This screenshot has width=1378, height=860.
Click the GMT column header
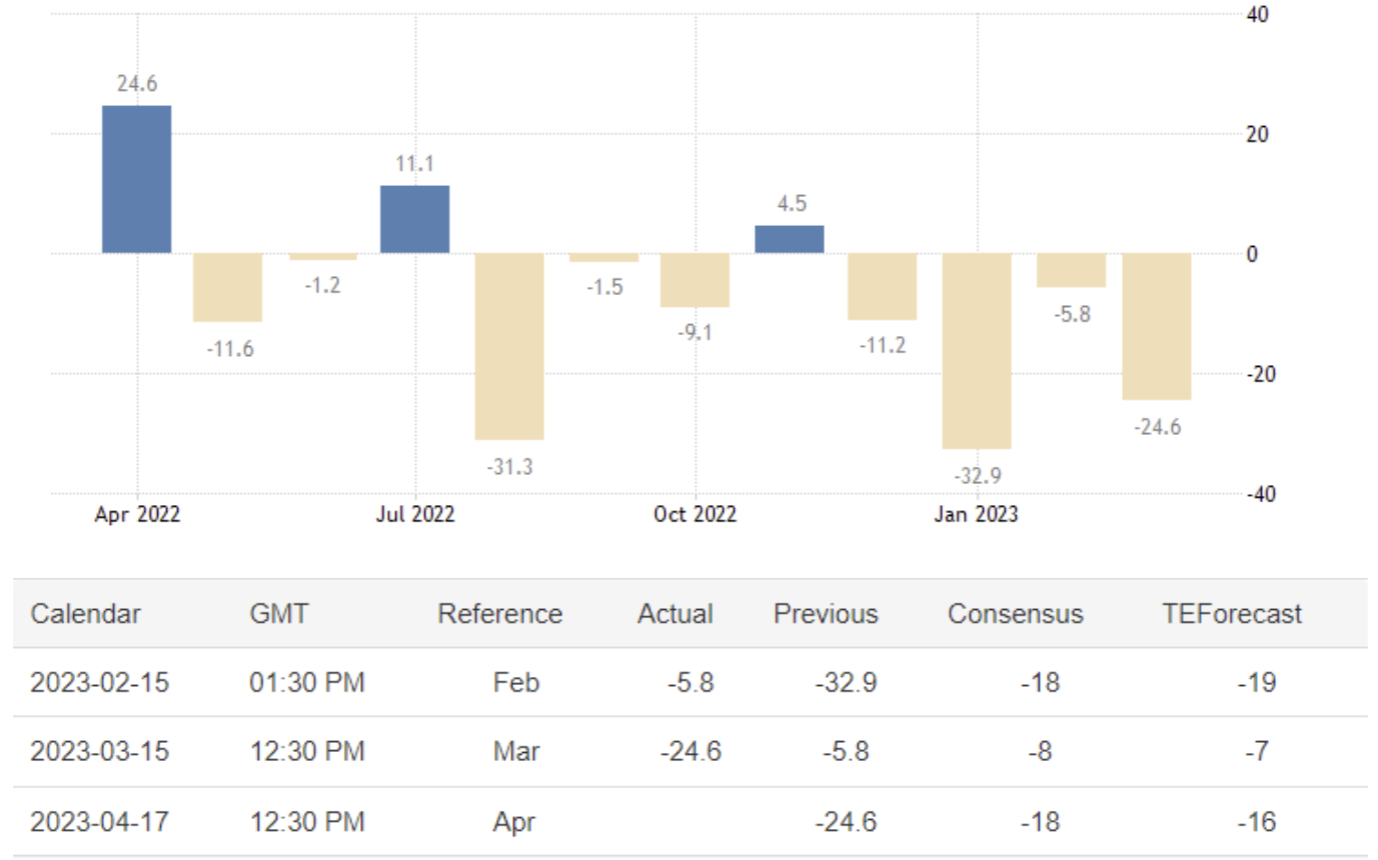tap(279, 613)
